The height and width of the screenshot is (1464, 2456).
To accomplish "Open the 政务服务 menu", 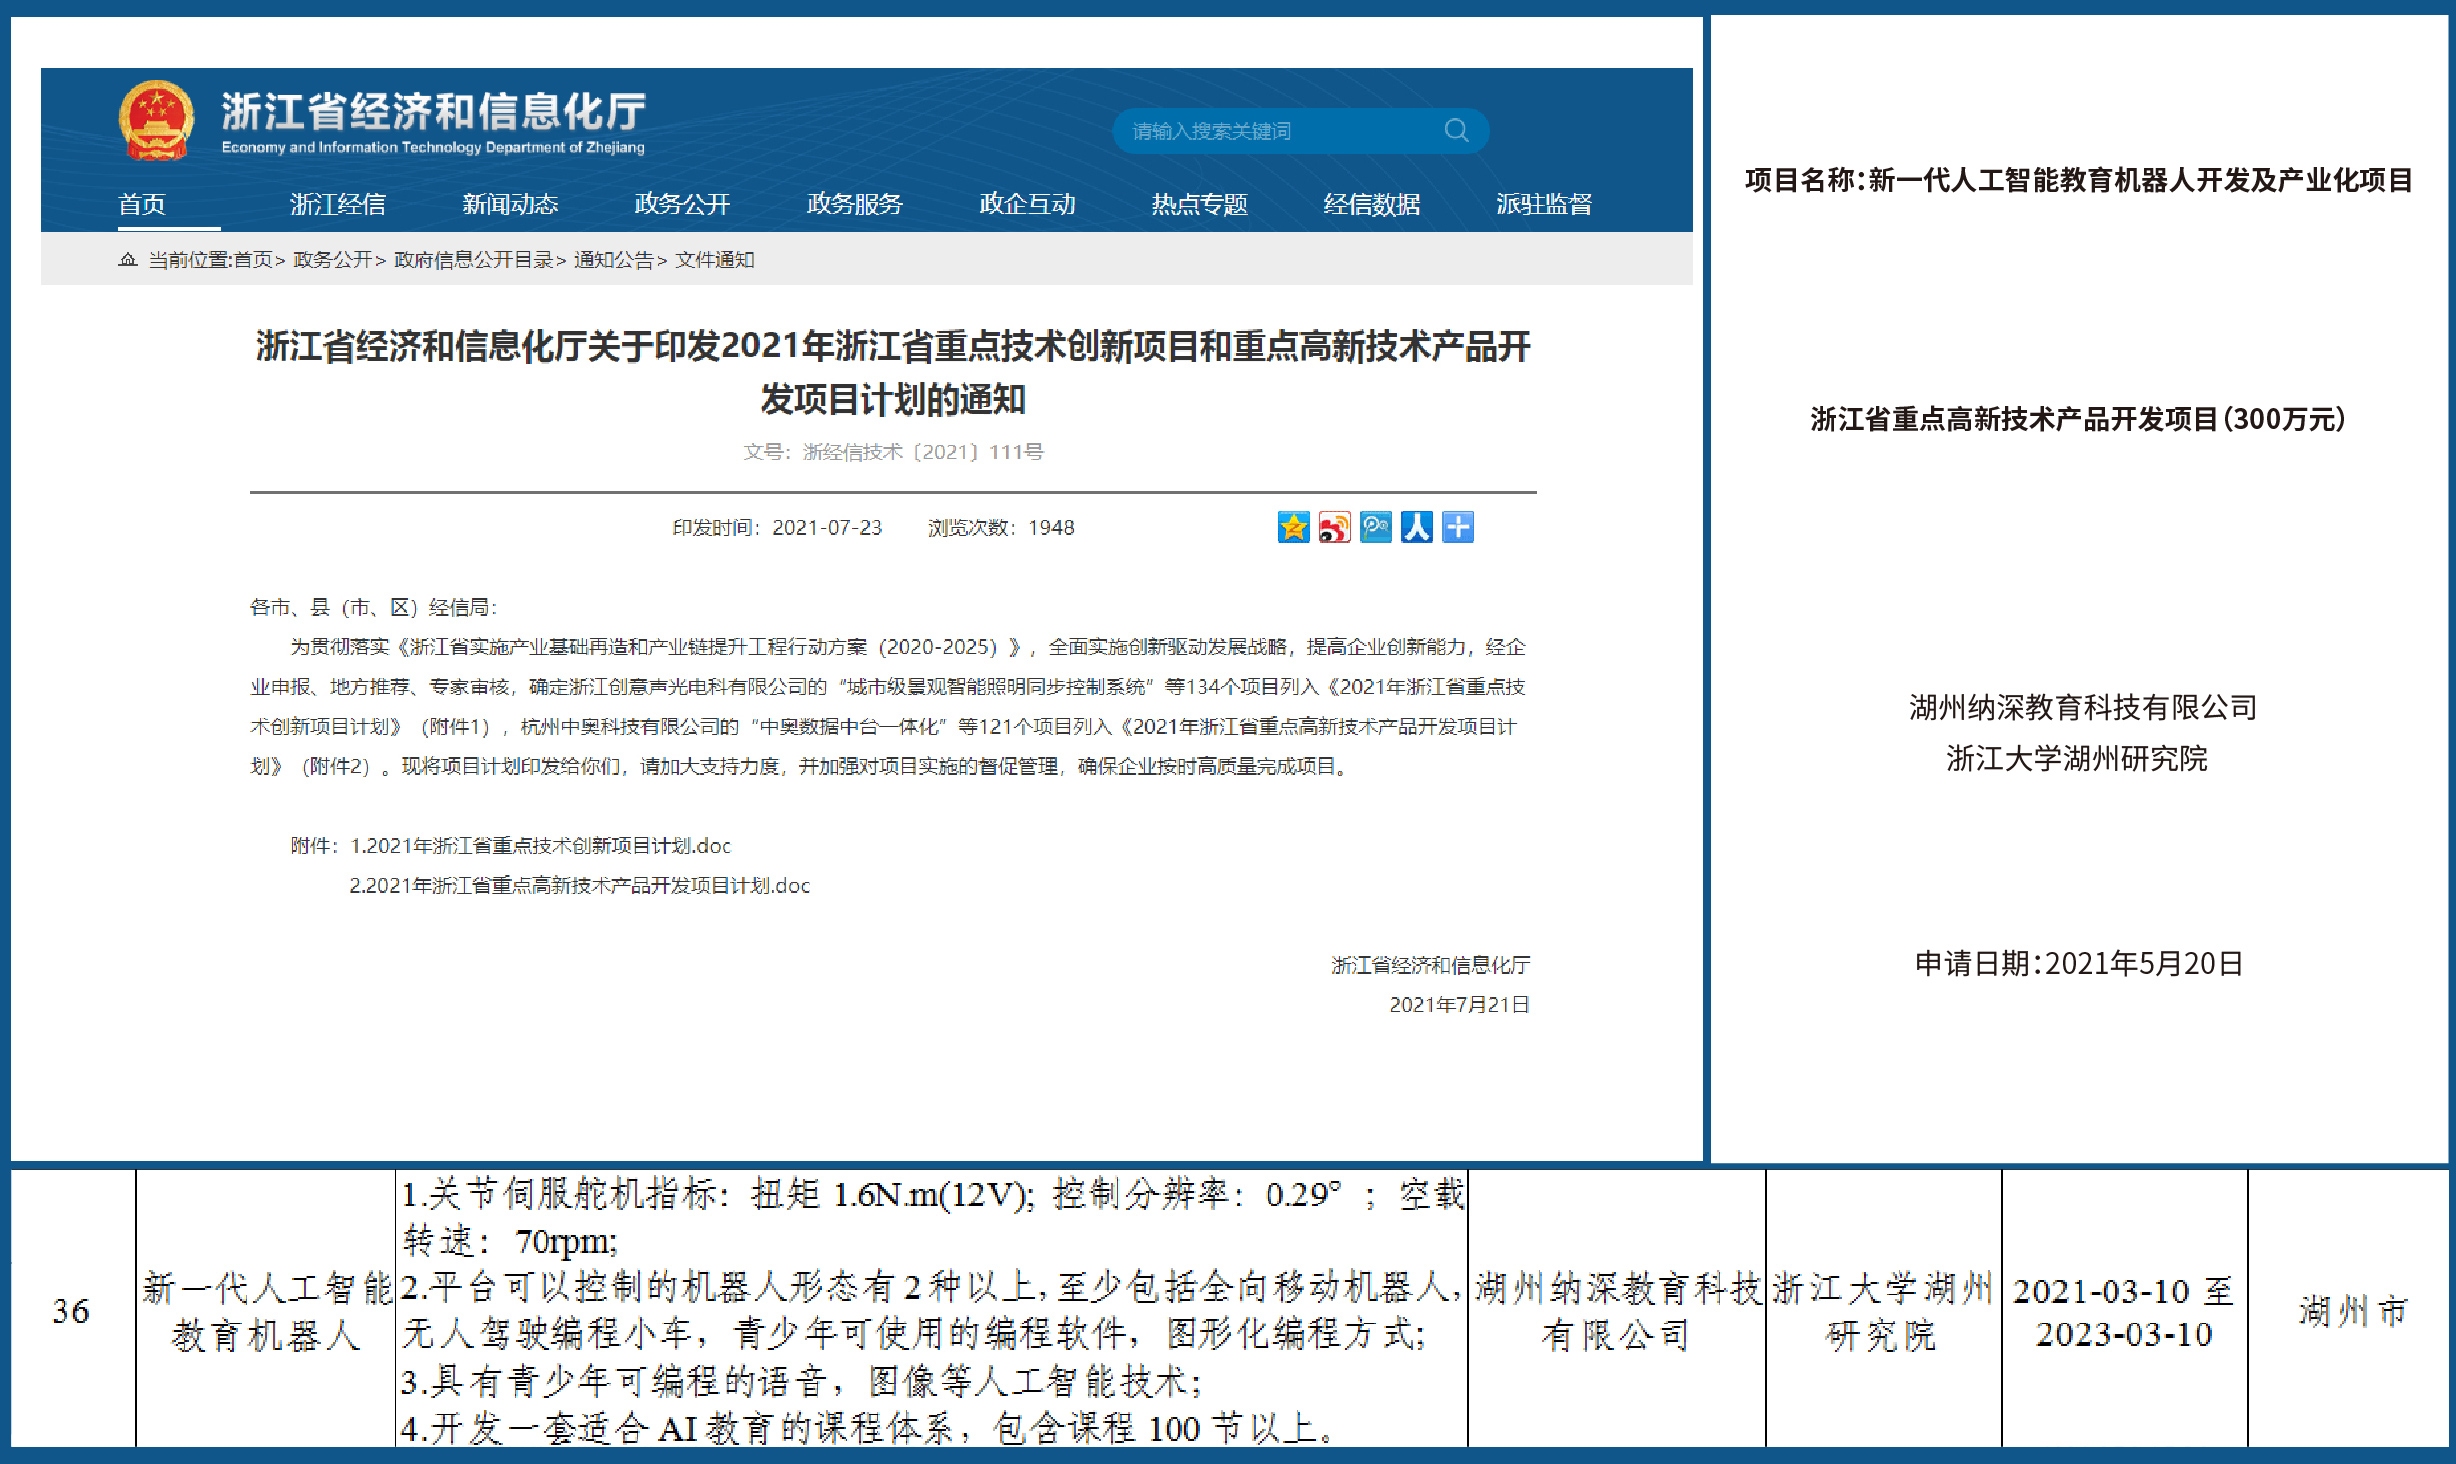I will tap(854, 203).
